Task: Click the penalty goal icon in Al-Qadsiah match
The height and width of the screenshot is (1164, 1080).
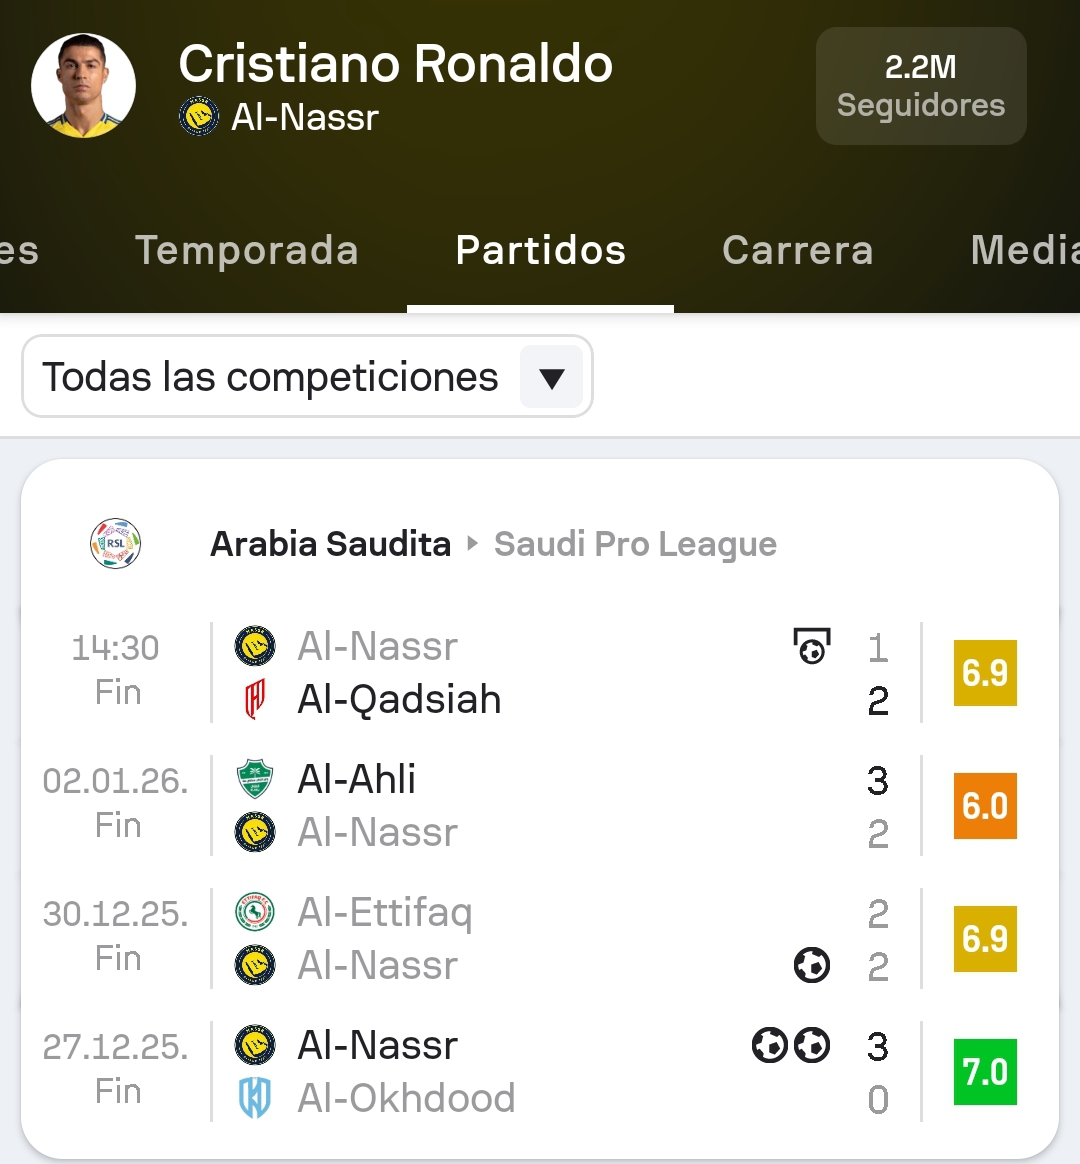Action: pos(812,646)
